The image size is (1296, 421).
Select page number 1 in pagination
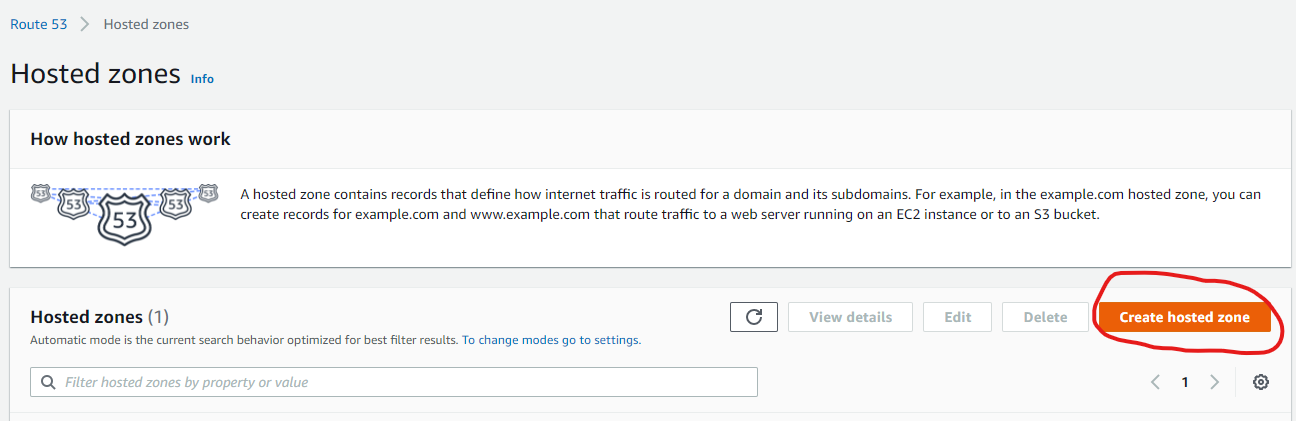click(1185, 382)
